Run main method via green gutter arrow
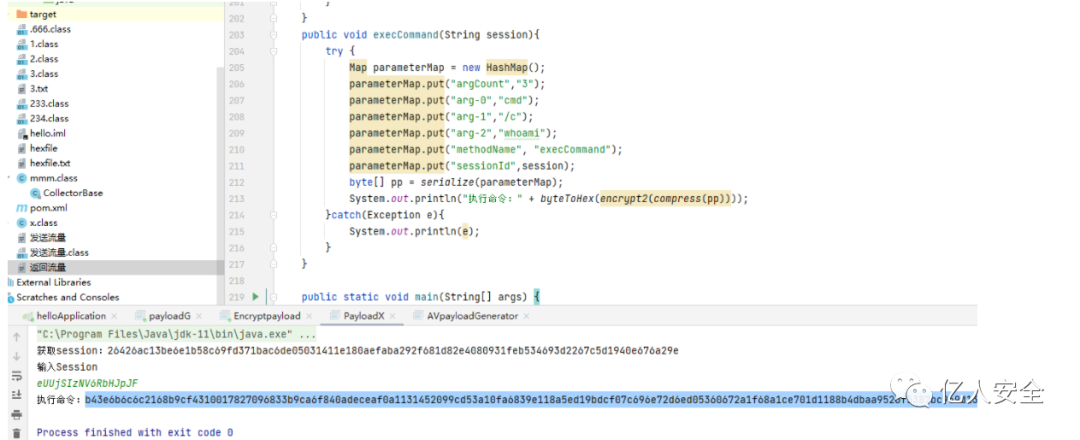 [255, 297]
